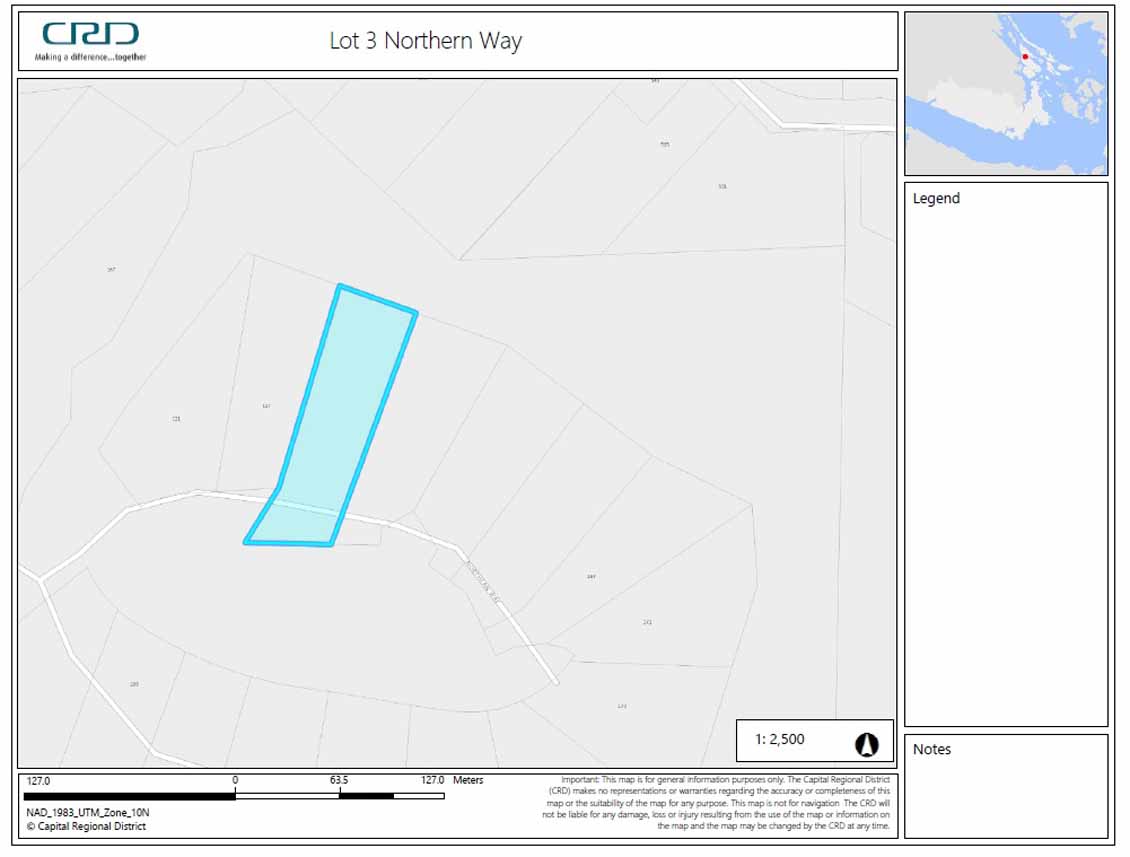The height and width of the screenshot is (857, 1130).
Task: Click the '63.5' scale bar label
Action: [339, 780]
